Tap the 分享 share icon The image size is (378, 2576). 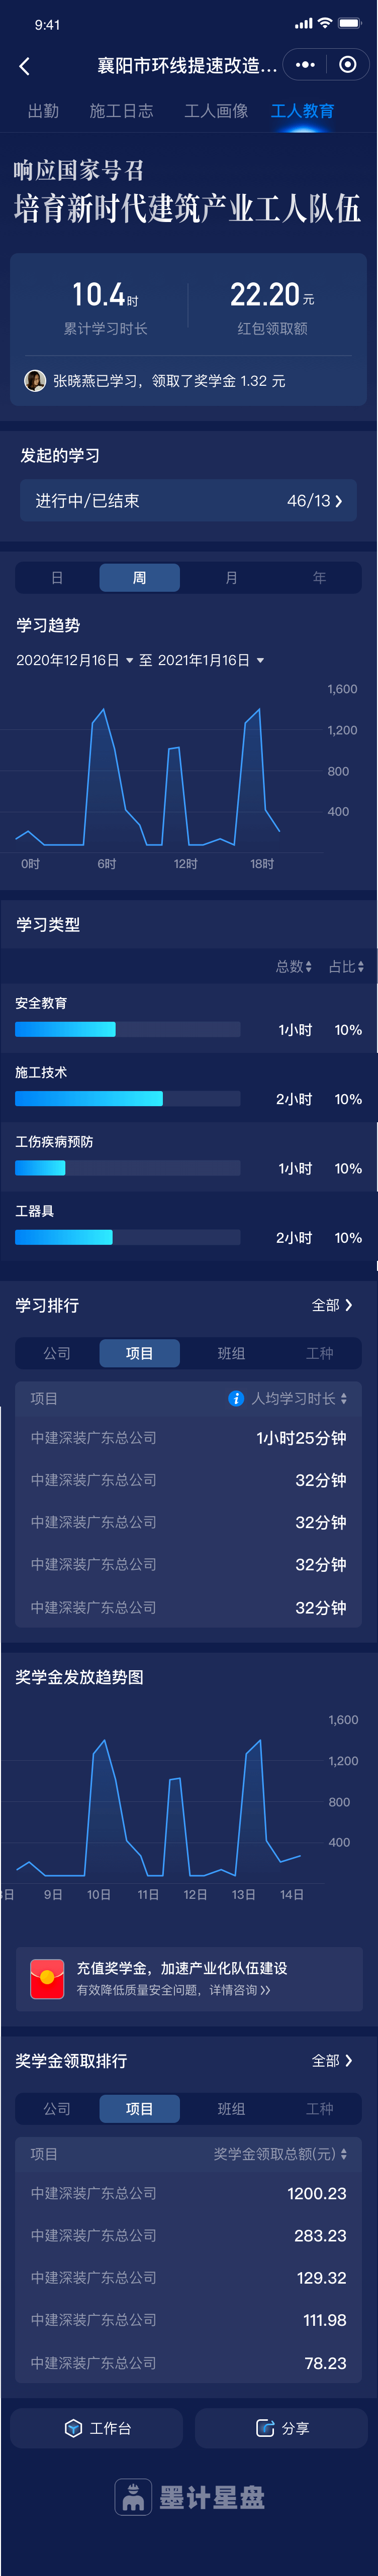coord(265,2428)
